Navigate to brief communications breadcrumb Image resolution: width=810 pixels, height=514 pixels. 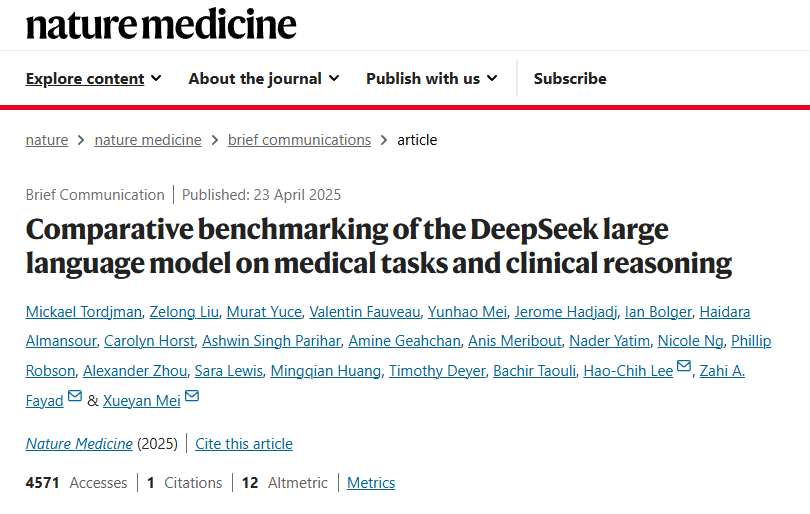pos(299,140)
